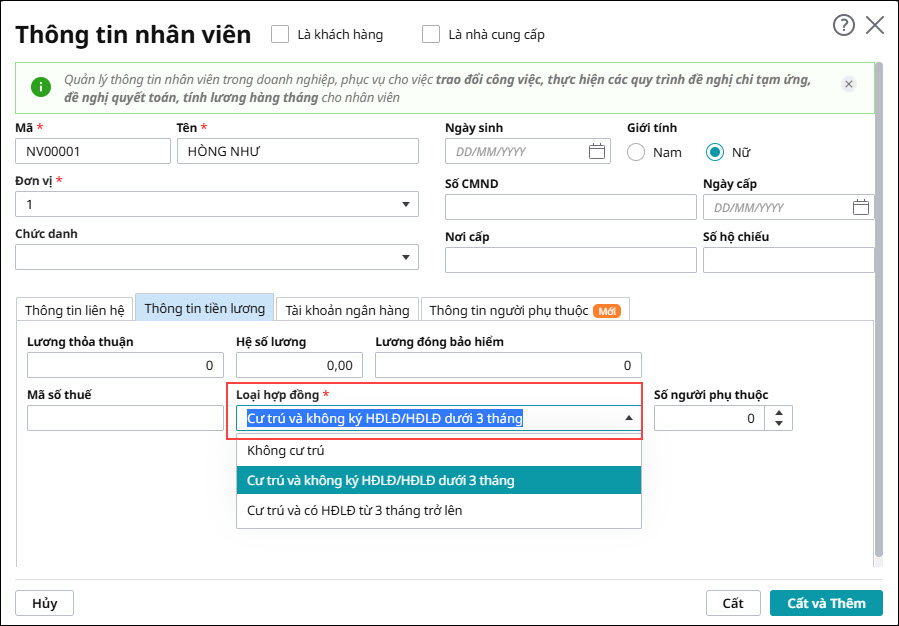Choose the Không cư trú option
This screenshot has width=899, height=626.
click(439, 451)
